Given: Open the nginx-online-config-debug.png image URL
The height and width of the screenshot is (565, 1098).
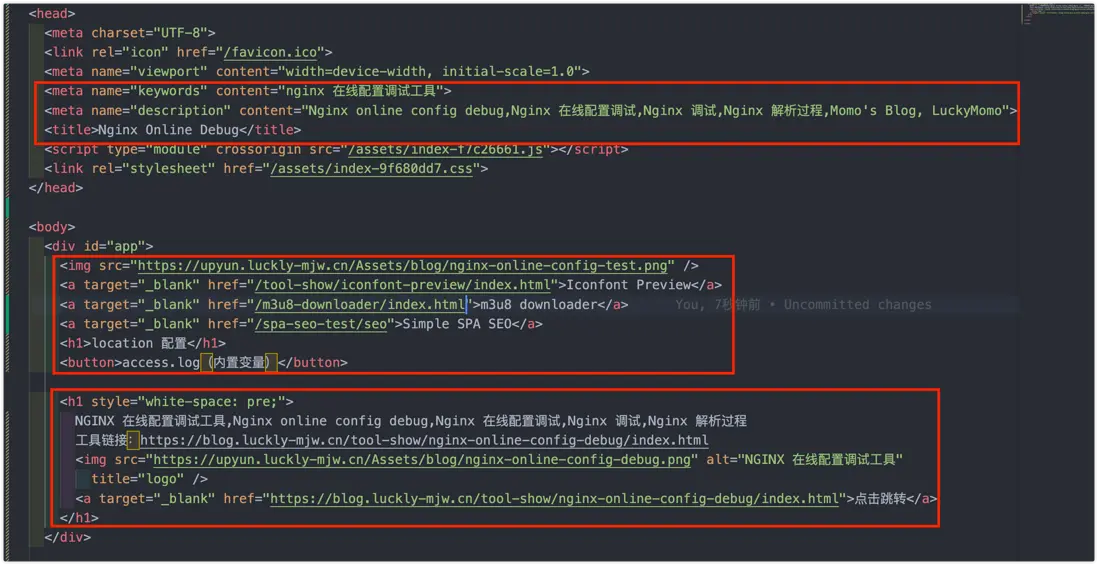Looking at the screenshot, I should click(426, 460).
